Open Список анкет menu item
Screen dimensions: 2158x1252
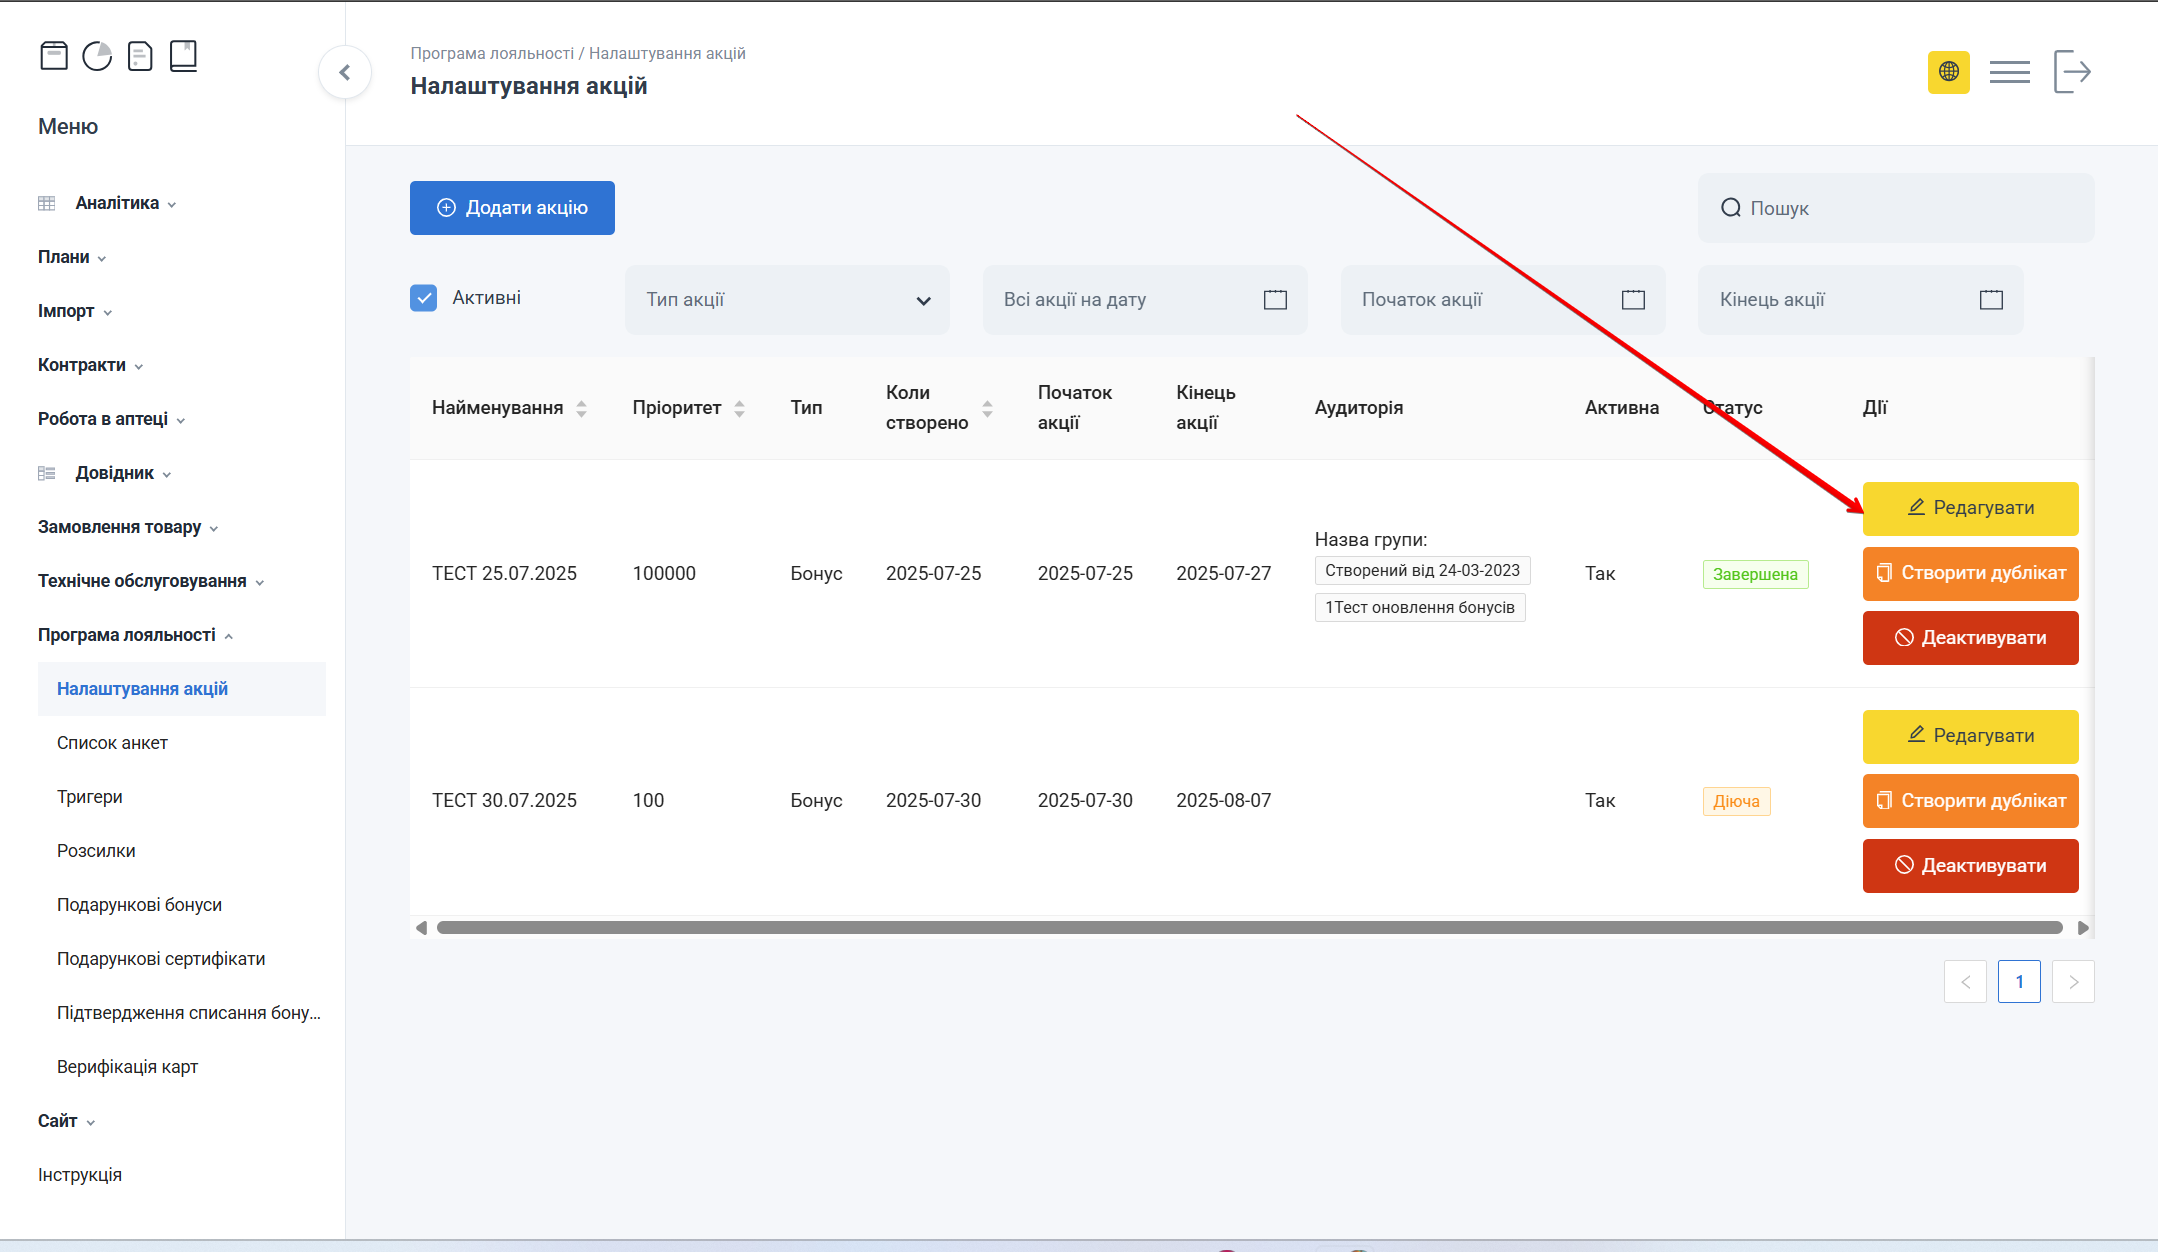(x=112, y=743)
